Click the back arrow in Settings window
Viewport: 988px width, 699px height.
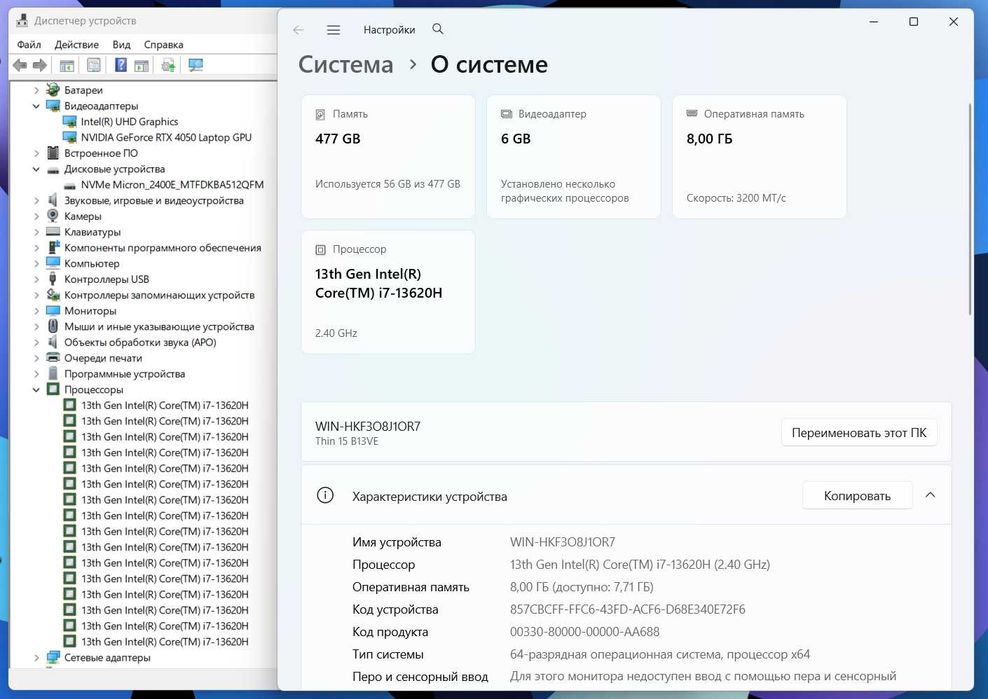pyautogui.click(x=299, y=30)
